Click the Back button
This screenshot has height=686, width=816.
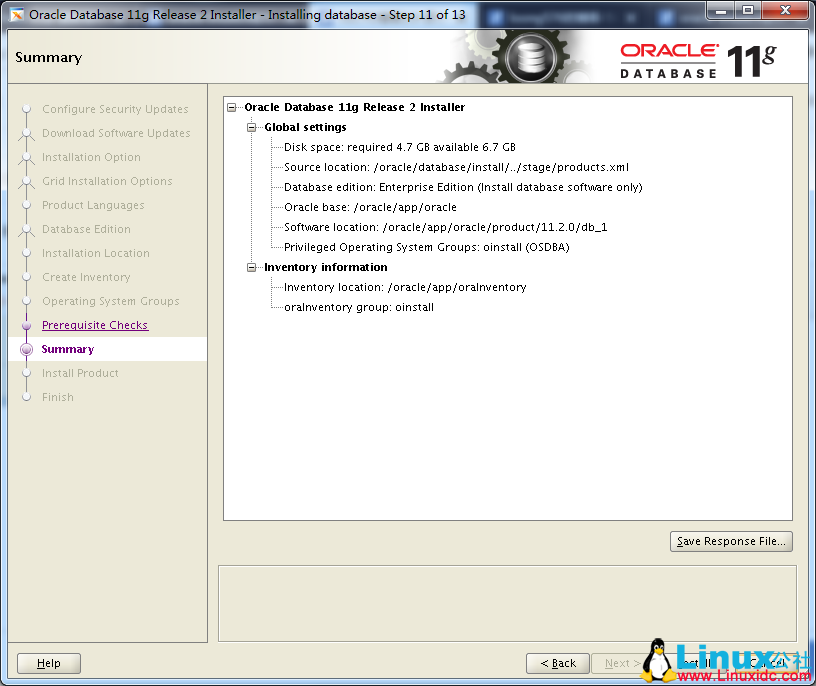(557, 663)
